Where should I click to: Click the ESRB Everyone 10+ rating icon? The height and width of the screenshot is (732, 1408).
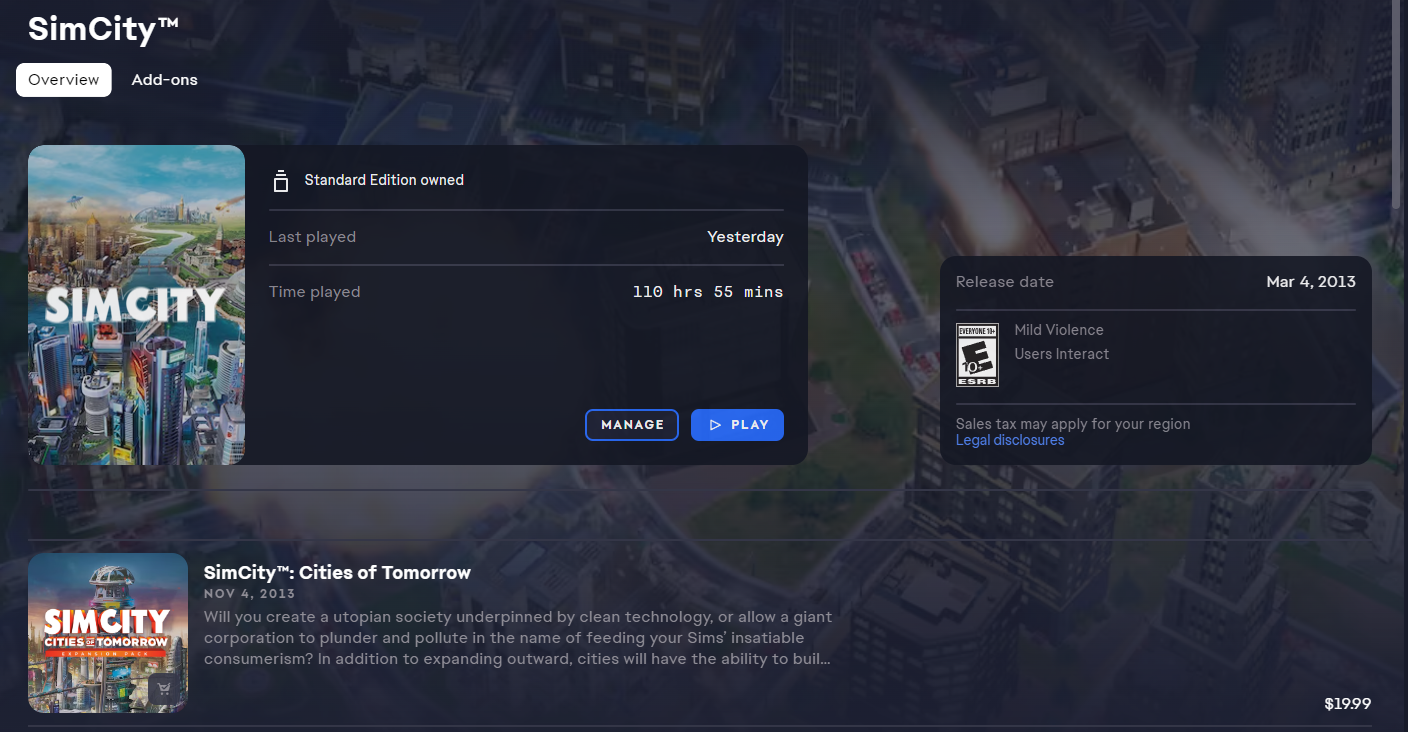pos(978,355)
